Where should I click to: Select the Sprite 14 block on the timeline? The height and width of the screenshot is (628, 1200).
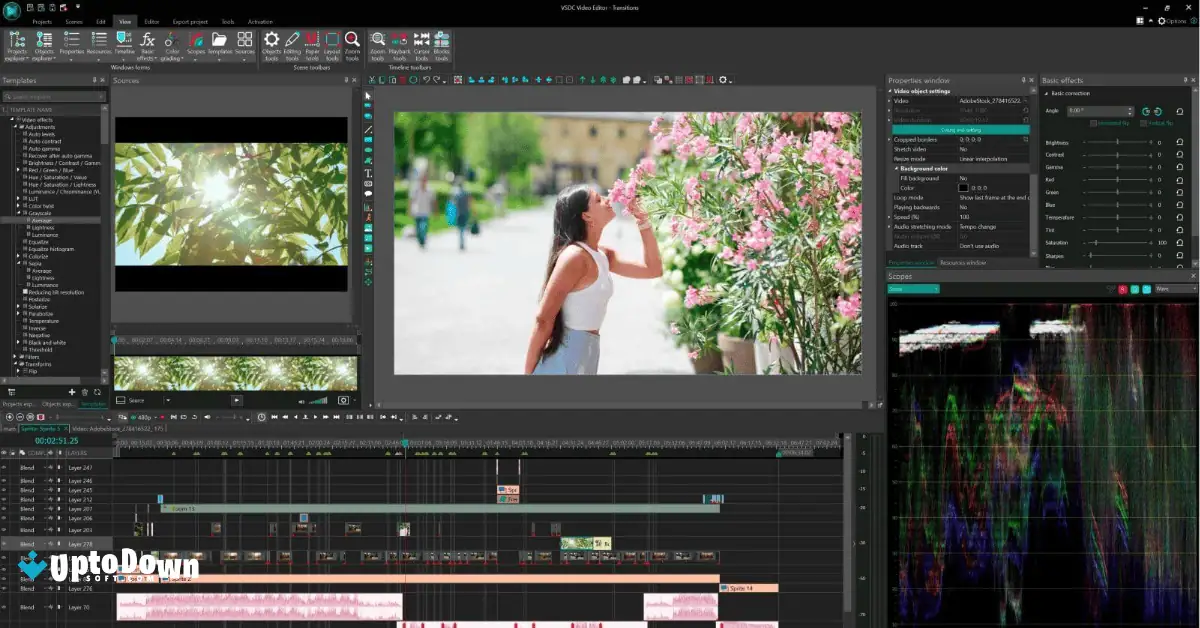[x=750, y=588]
